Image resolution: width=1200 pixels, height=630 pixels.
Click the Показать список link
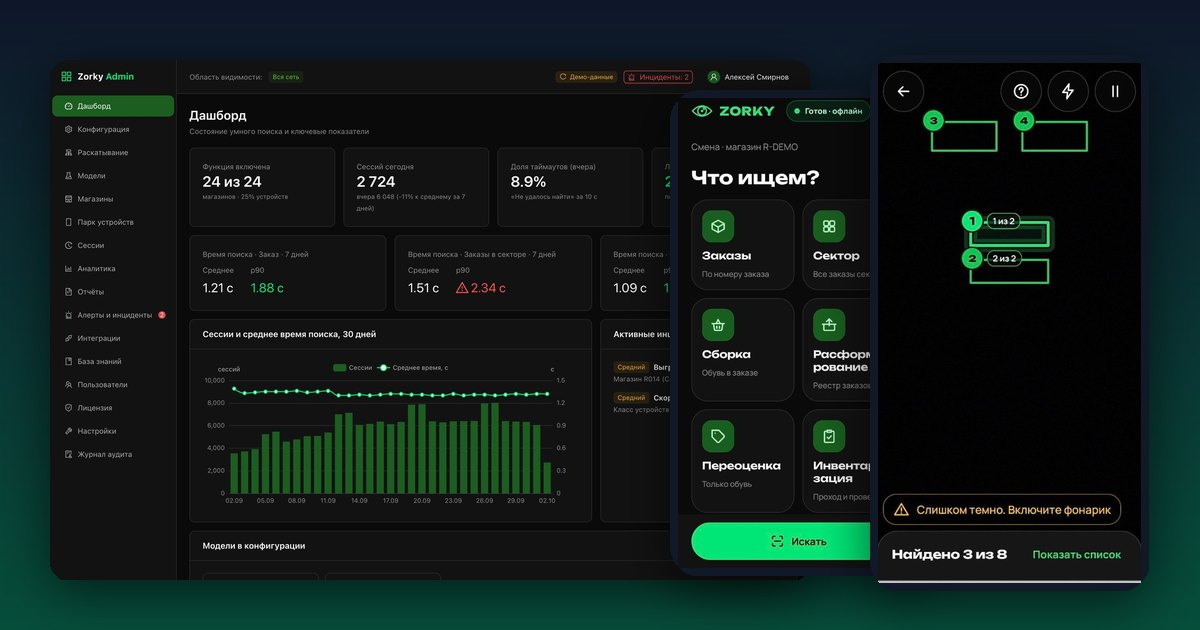click(1076, 554)
